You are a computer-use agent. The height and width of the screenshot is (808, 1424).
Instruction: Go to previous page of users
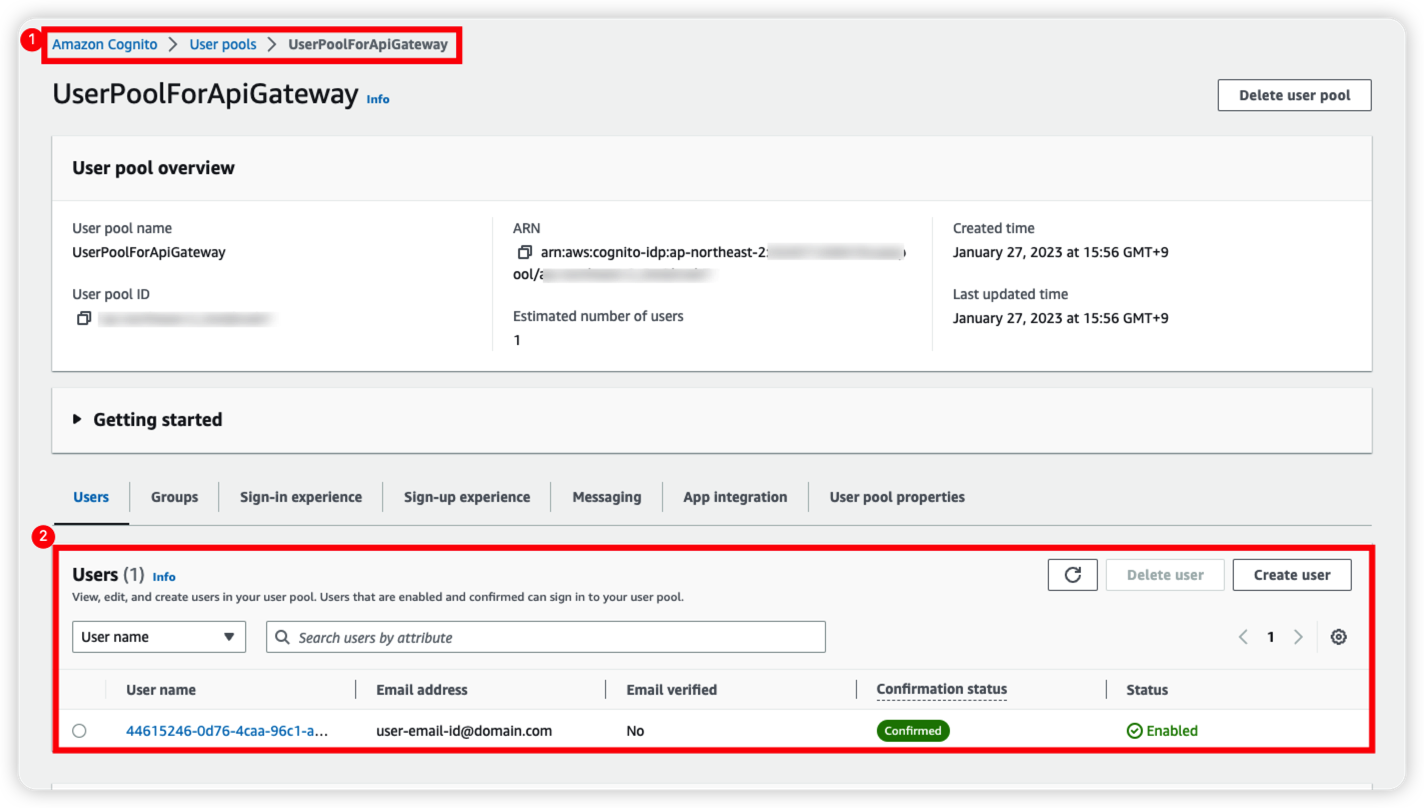point(1243,637)
